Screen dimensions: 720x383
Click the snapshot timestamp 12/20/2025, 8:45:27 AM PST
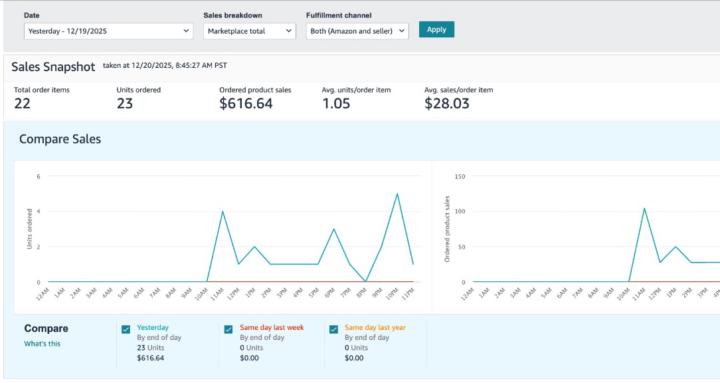(x=179, y=66)
